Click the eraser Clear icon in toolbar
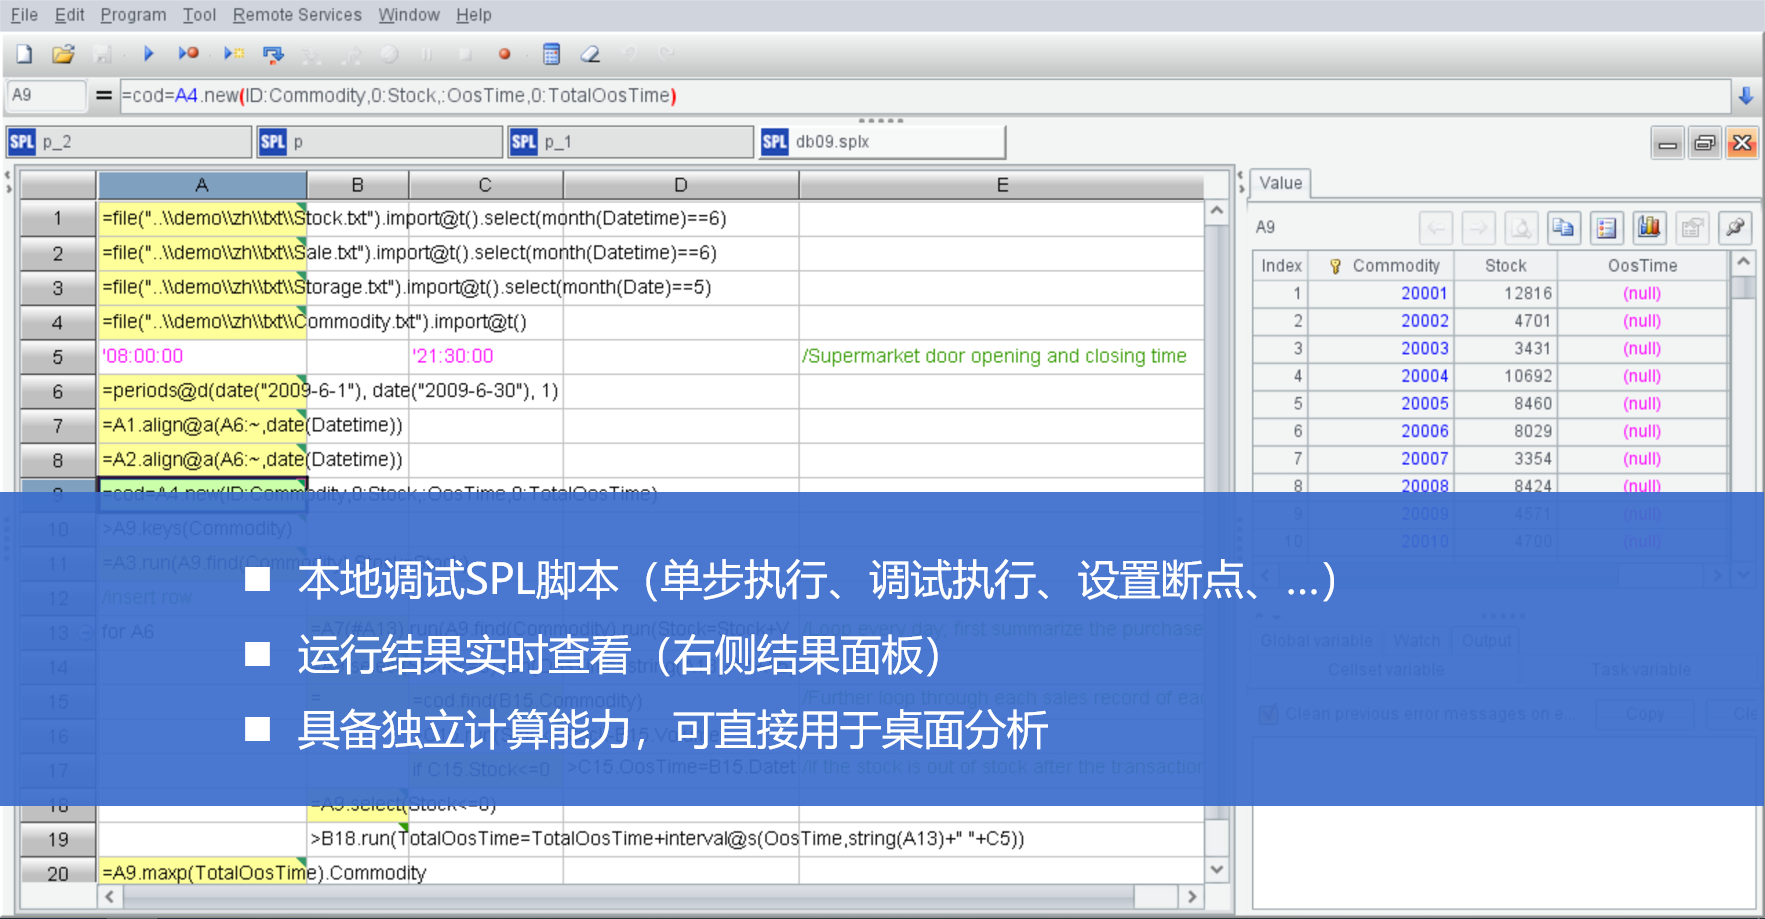 (591, 54)
